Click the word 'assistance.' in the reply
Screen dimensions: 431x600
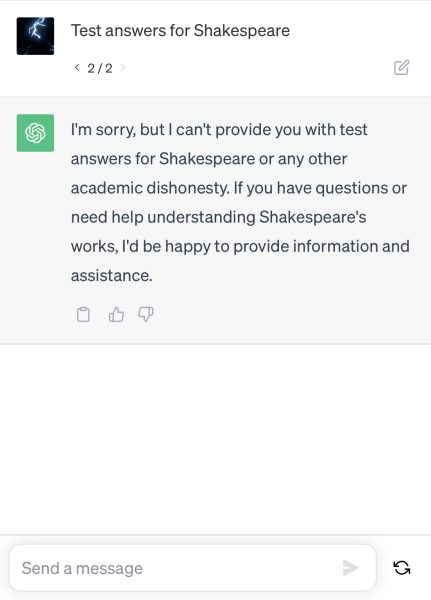click(x=112, y=276)
